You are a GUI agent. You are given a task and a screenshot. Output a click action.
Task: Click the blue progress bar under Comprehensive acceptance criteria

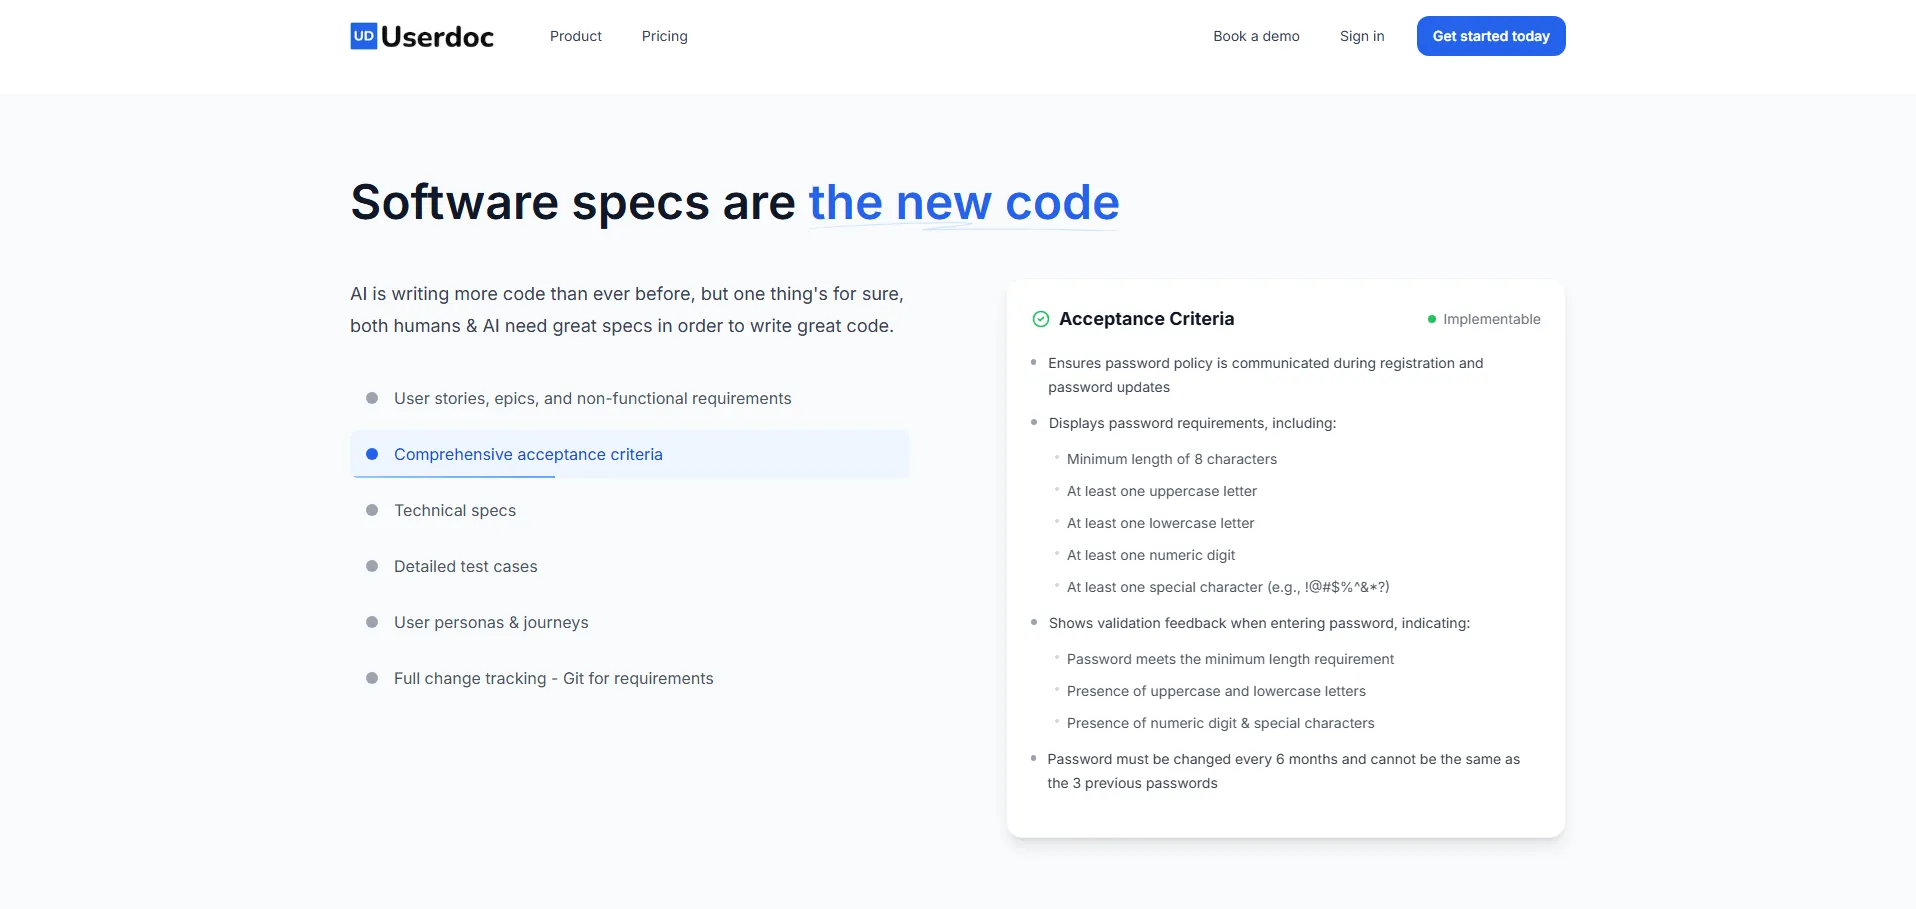(x=453, y=477)
